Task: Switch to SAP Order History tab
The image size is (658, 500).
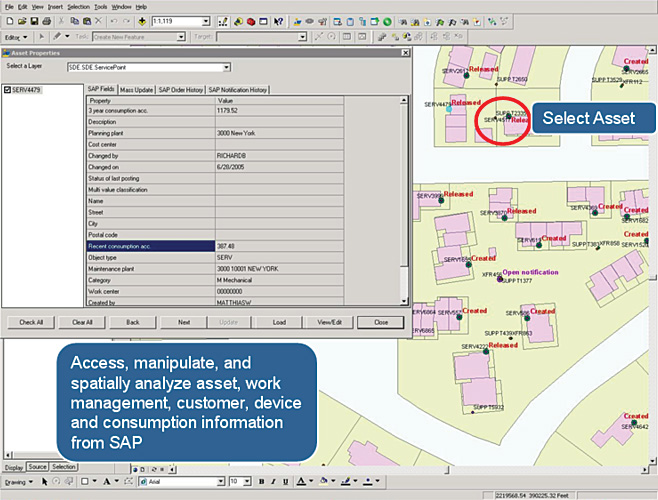Action: [x=180, y=90]
